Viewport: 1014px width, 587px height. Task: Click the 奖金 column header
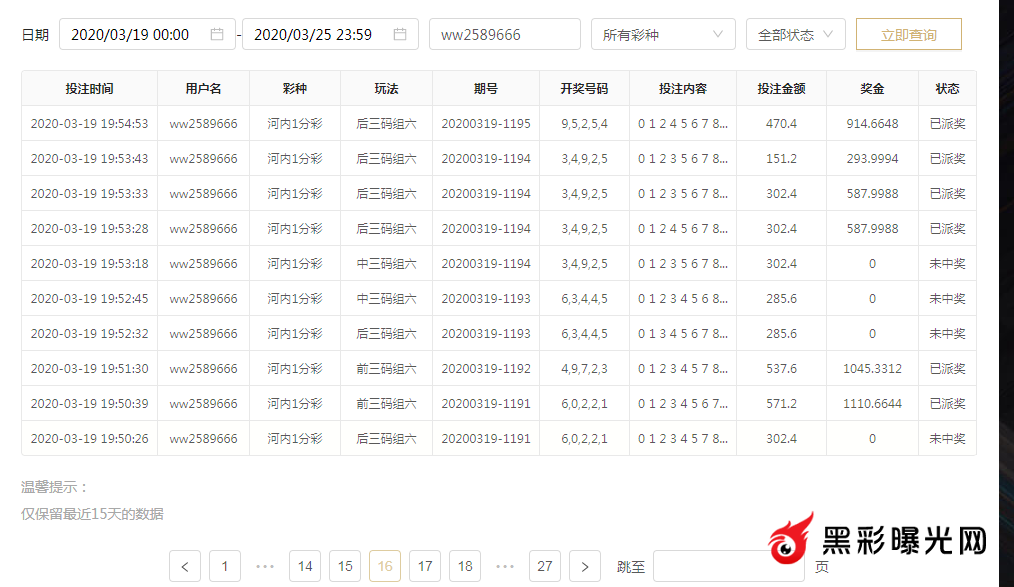872,89
